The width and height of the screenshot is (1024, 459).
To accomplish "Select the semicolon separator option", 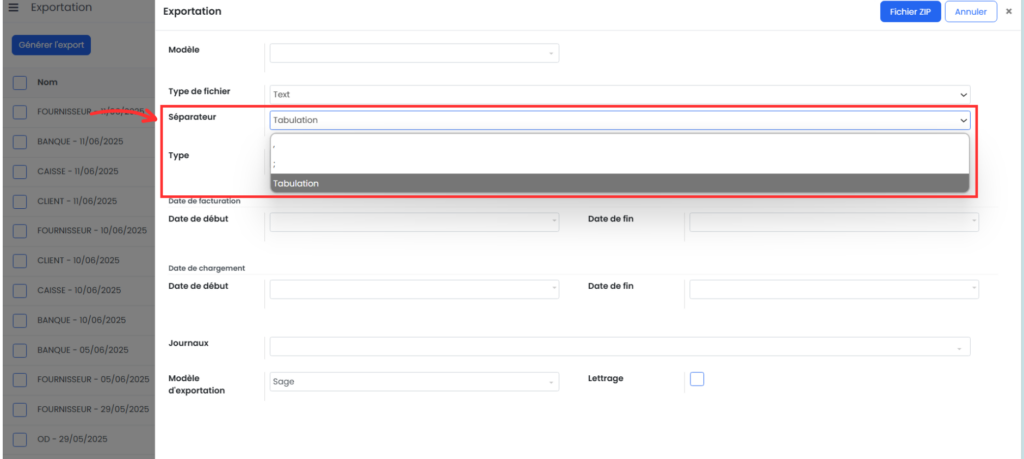I will (x=620, y=164).
